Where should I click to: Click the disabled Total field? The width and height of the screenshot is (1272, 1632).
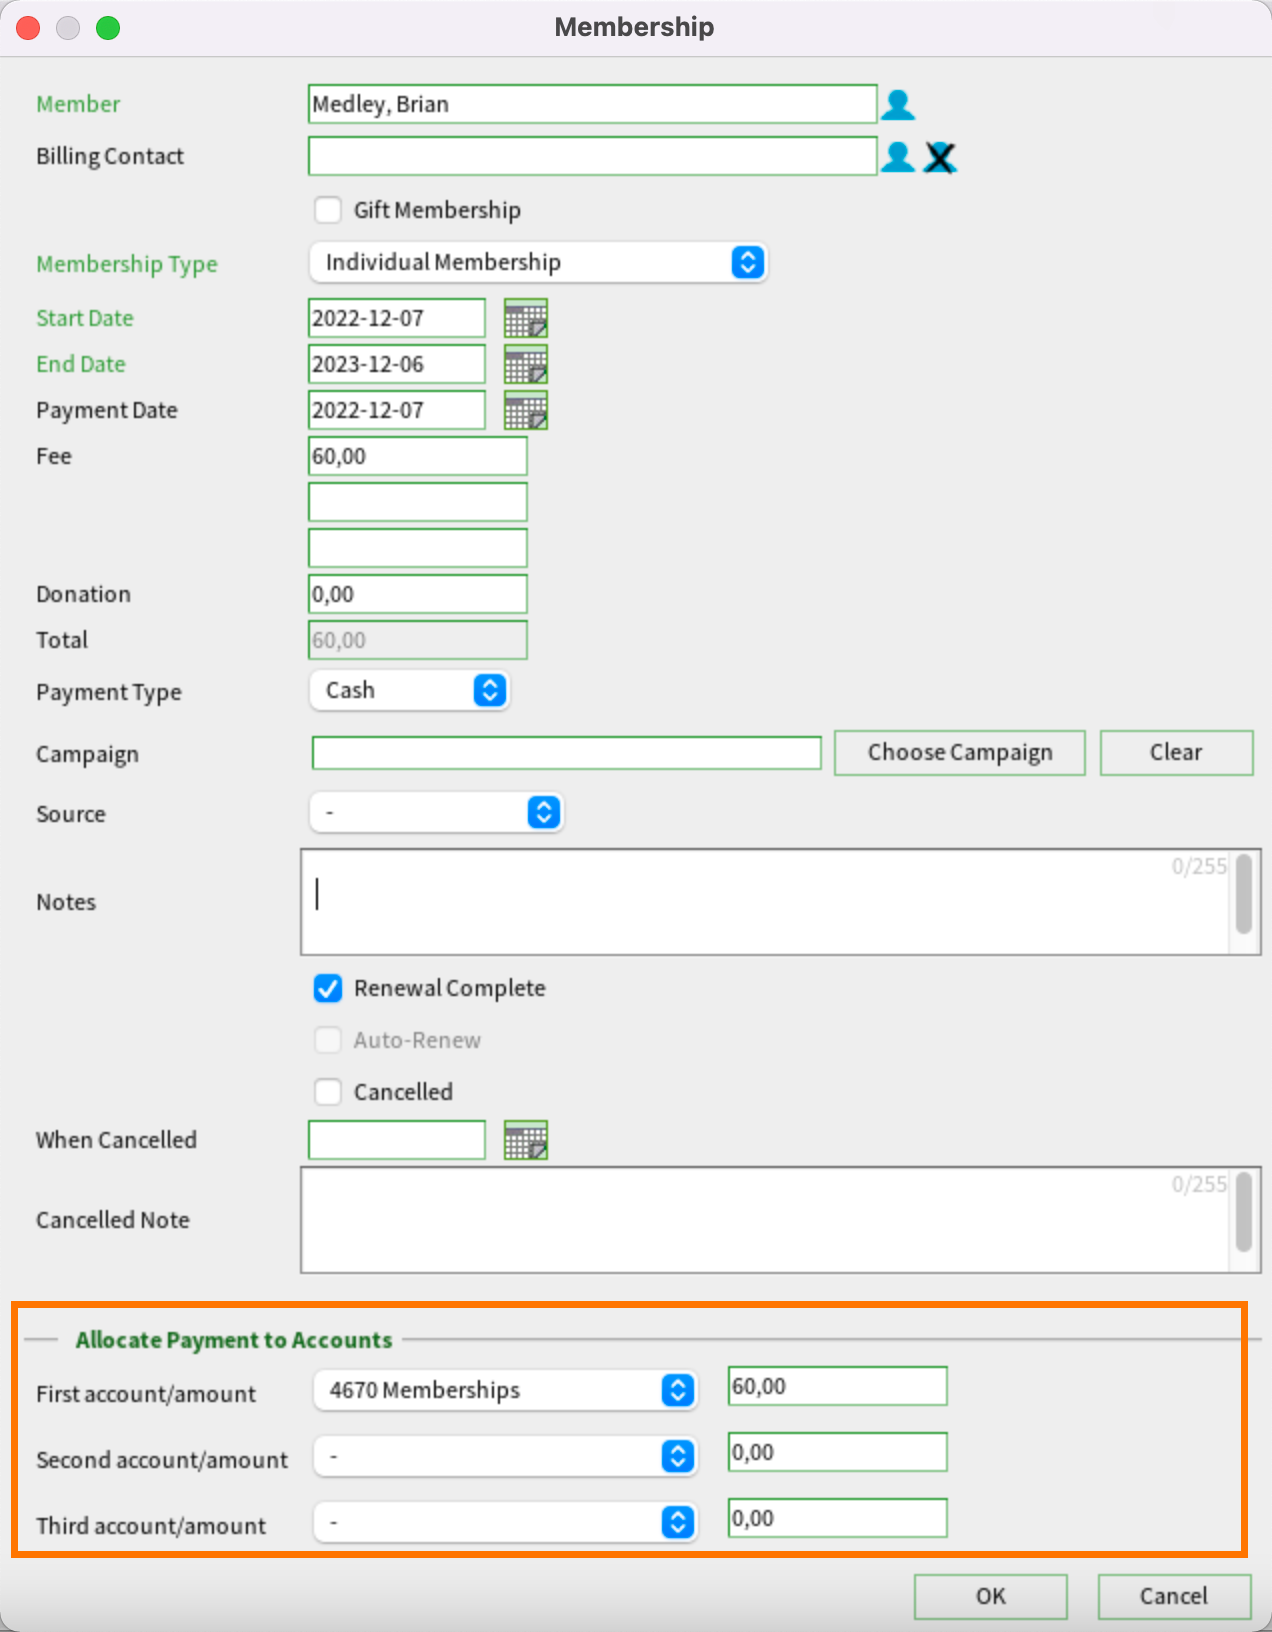tap(418, 640)
